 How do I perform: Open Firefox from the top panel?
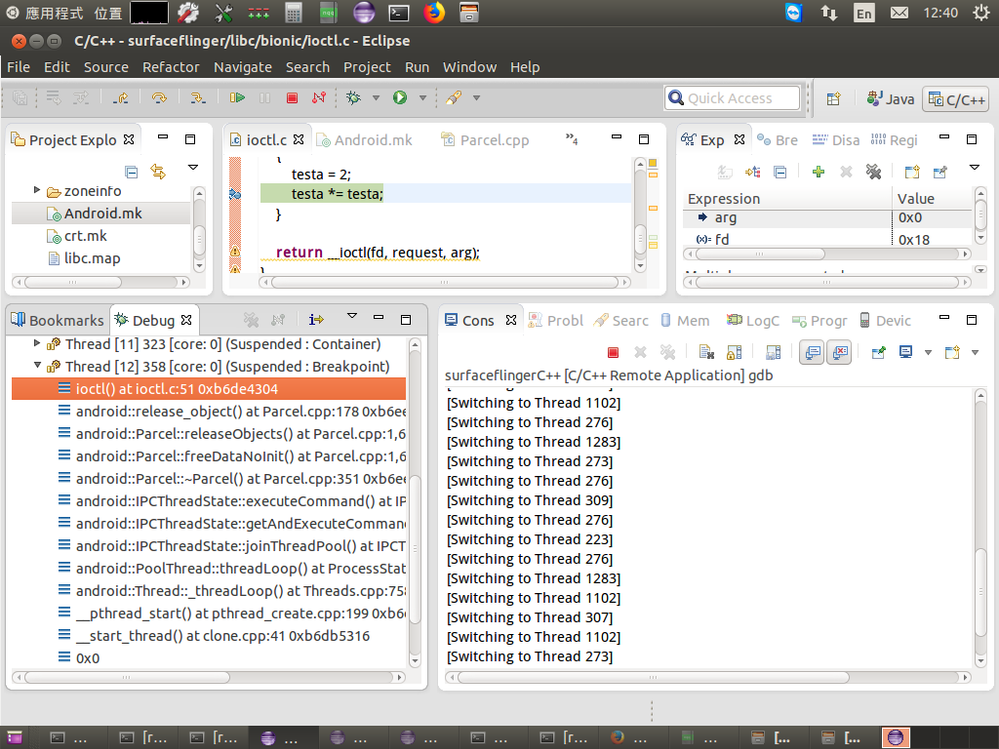coord(434,12)
